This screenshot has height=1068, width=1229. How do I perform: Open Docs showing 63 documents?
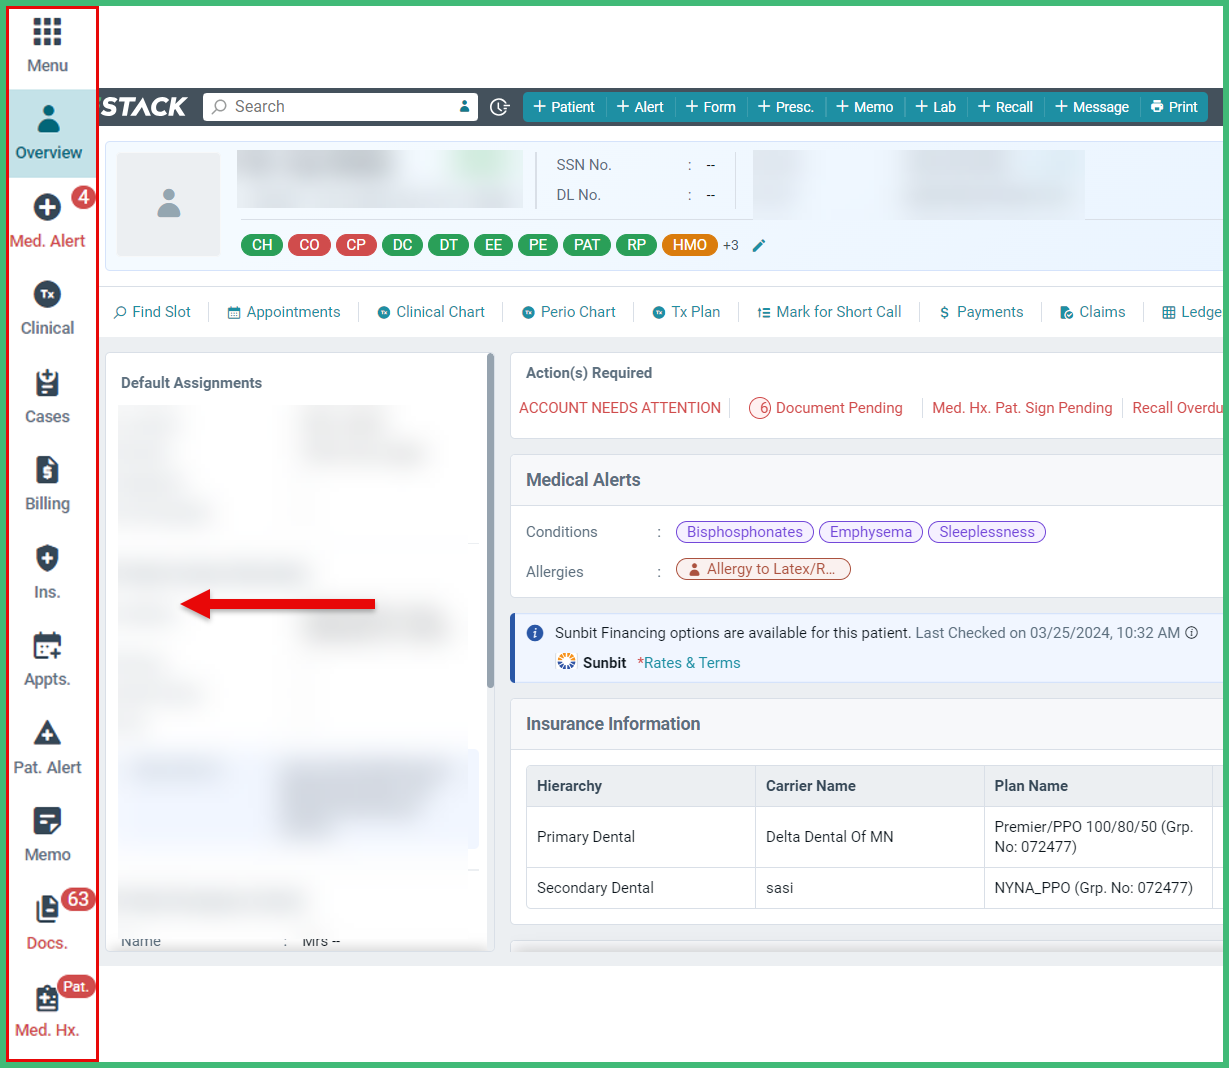[x=46, y=920]
